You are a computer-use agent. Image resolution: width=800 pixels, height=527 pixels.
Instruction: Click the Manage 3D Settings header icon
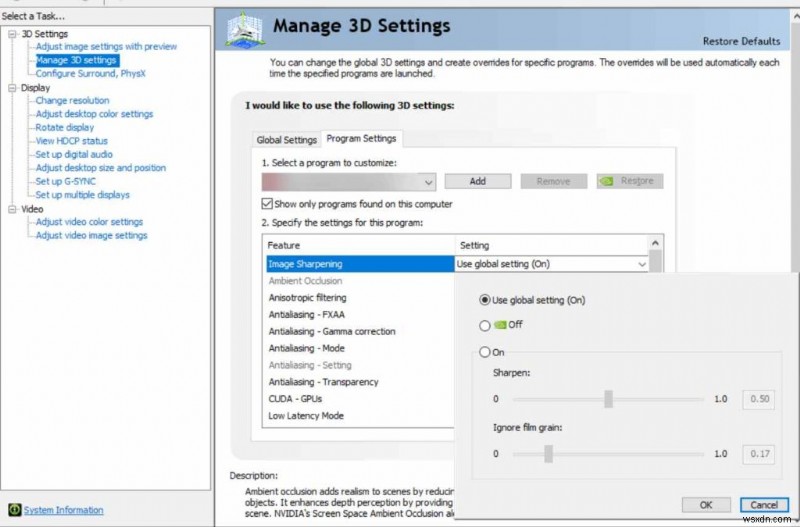pyautogui.click(x=245, y=30)
